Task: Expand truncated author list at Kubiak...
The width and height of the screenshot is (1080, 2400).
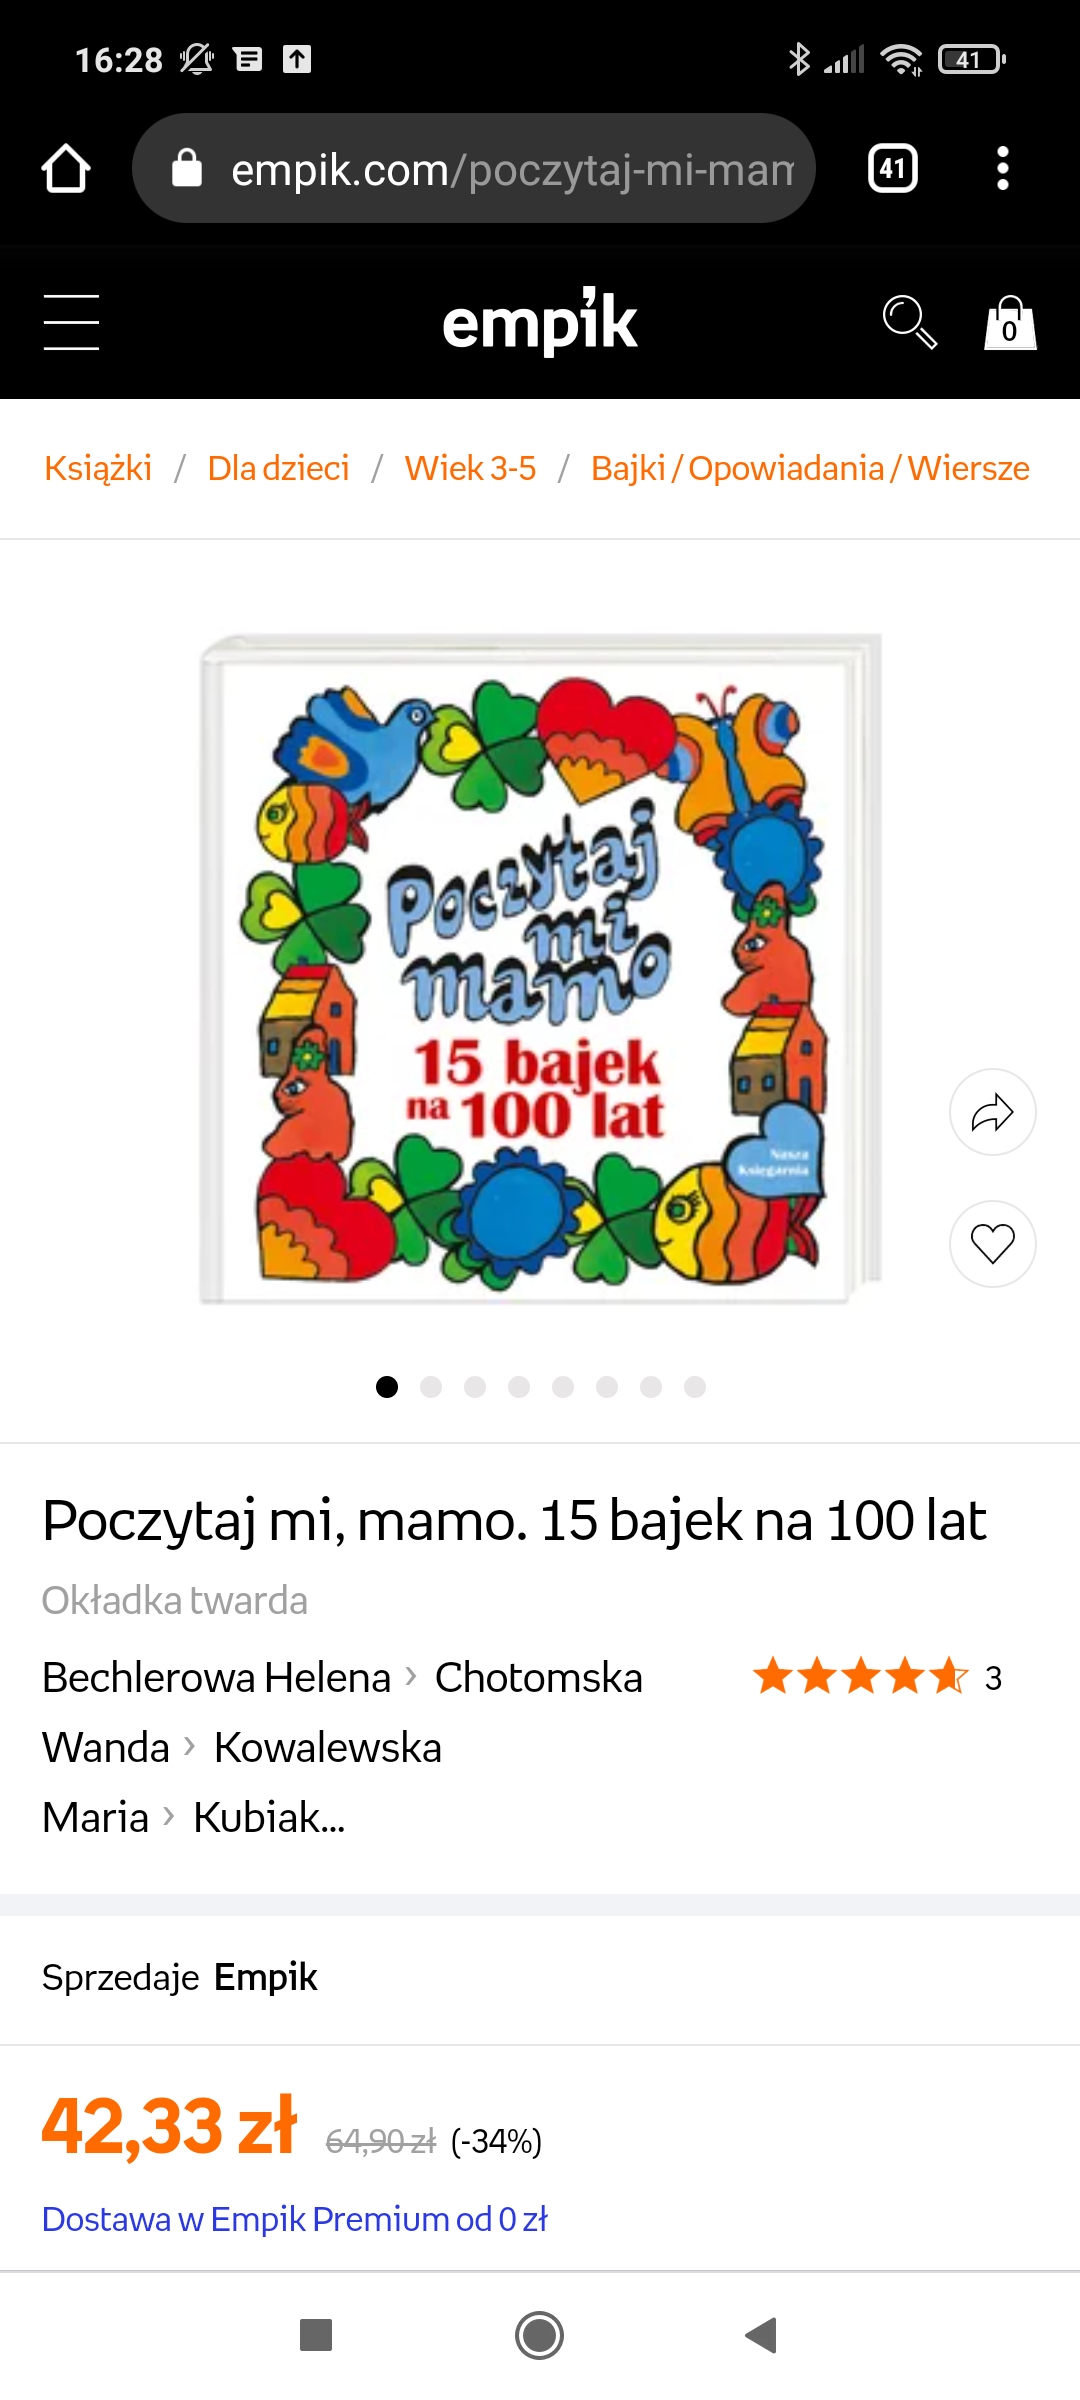Action: point(269,1817)
